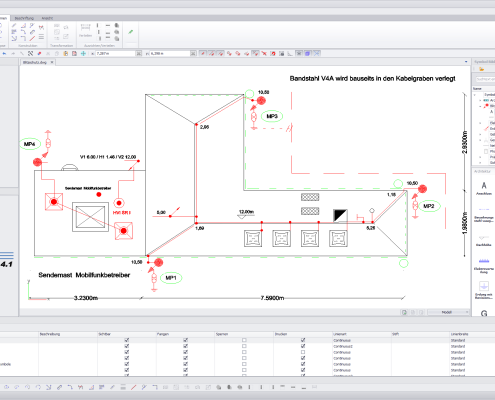Open Standard Linienbreite in first layer row
495x400 pixels.
(472, 340)
